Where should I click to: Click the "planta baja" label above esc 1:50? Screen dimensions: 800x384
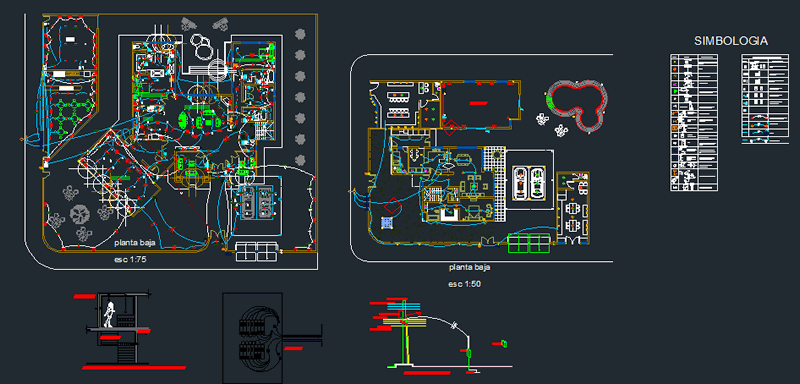click(470, 267)
